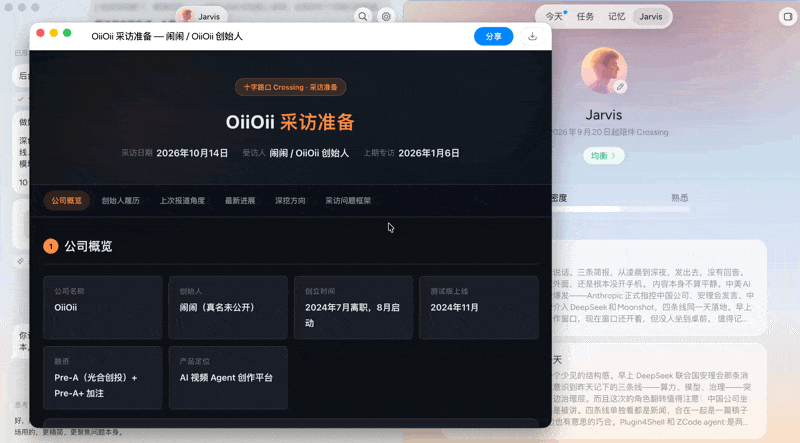800x443 pixels.
Task: Click the 融资 Pre-A card
Action: tap(103, 378)
